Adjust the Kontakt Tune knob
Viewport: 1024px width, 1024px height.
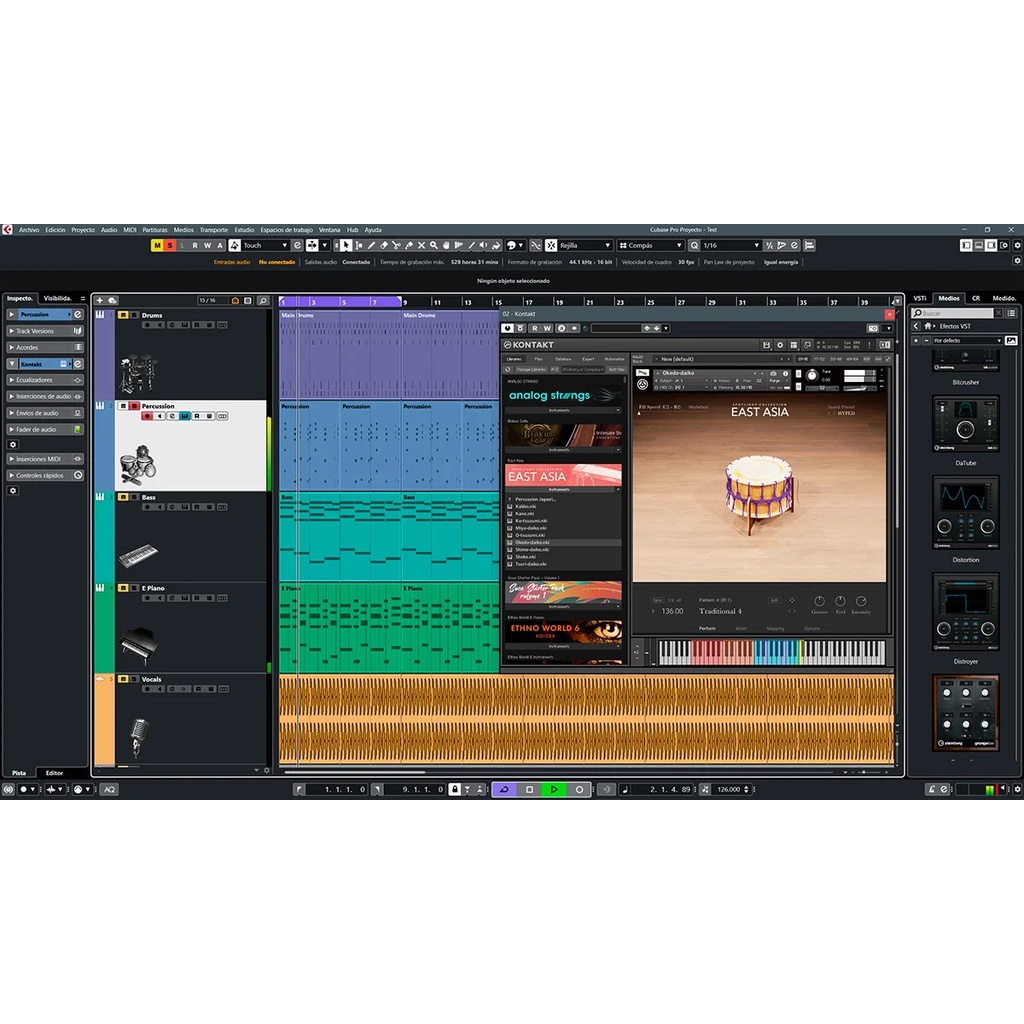(x=812, y=376)
